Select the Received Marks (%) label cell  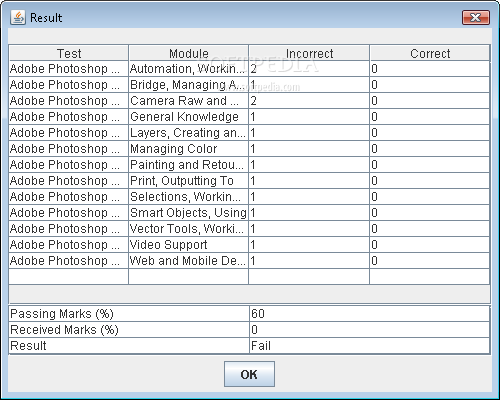(x=129, y=330)
